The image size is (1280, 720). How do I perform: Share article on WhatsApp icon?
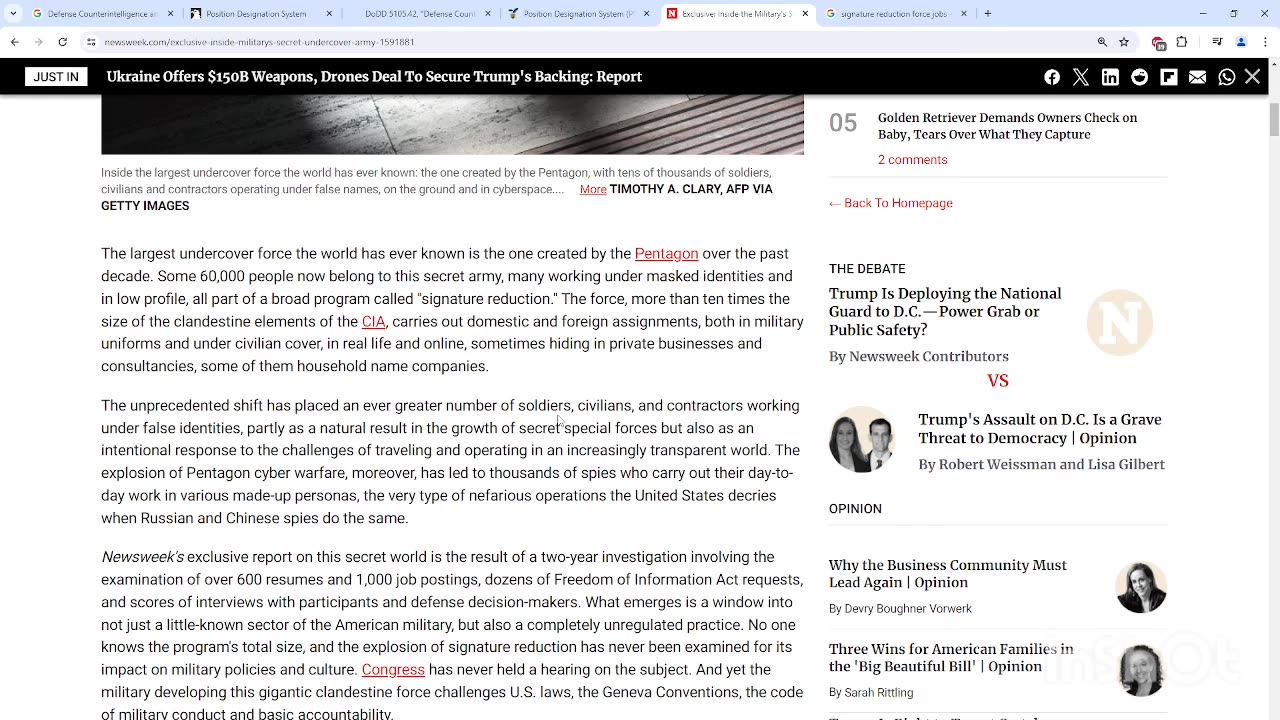1226,77
